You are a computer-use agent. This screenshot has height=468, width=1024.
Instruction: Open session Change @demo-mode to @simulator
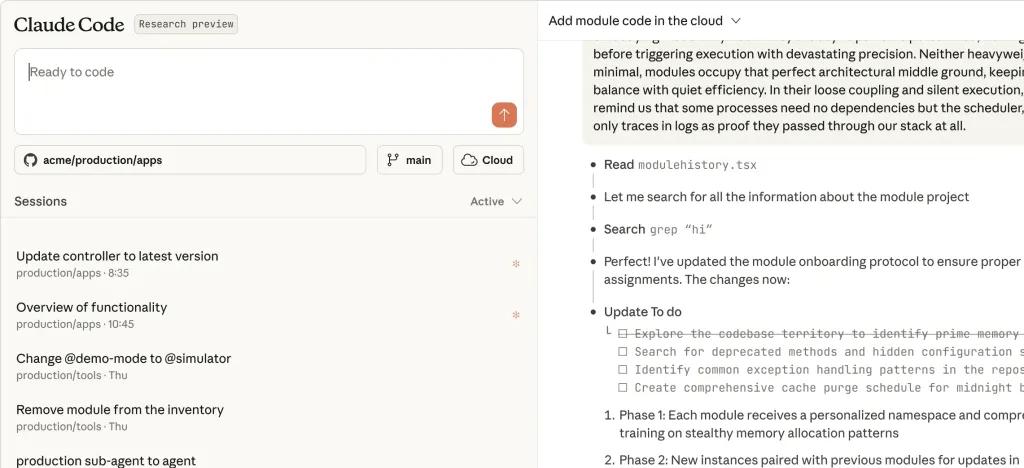pyautogui.click(x=268, y=366)
